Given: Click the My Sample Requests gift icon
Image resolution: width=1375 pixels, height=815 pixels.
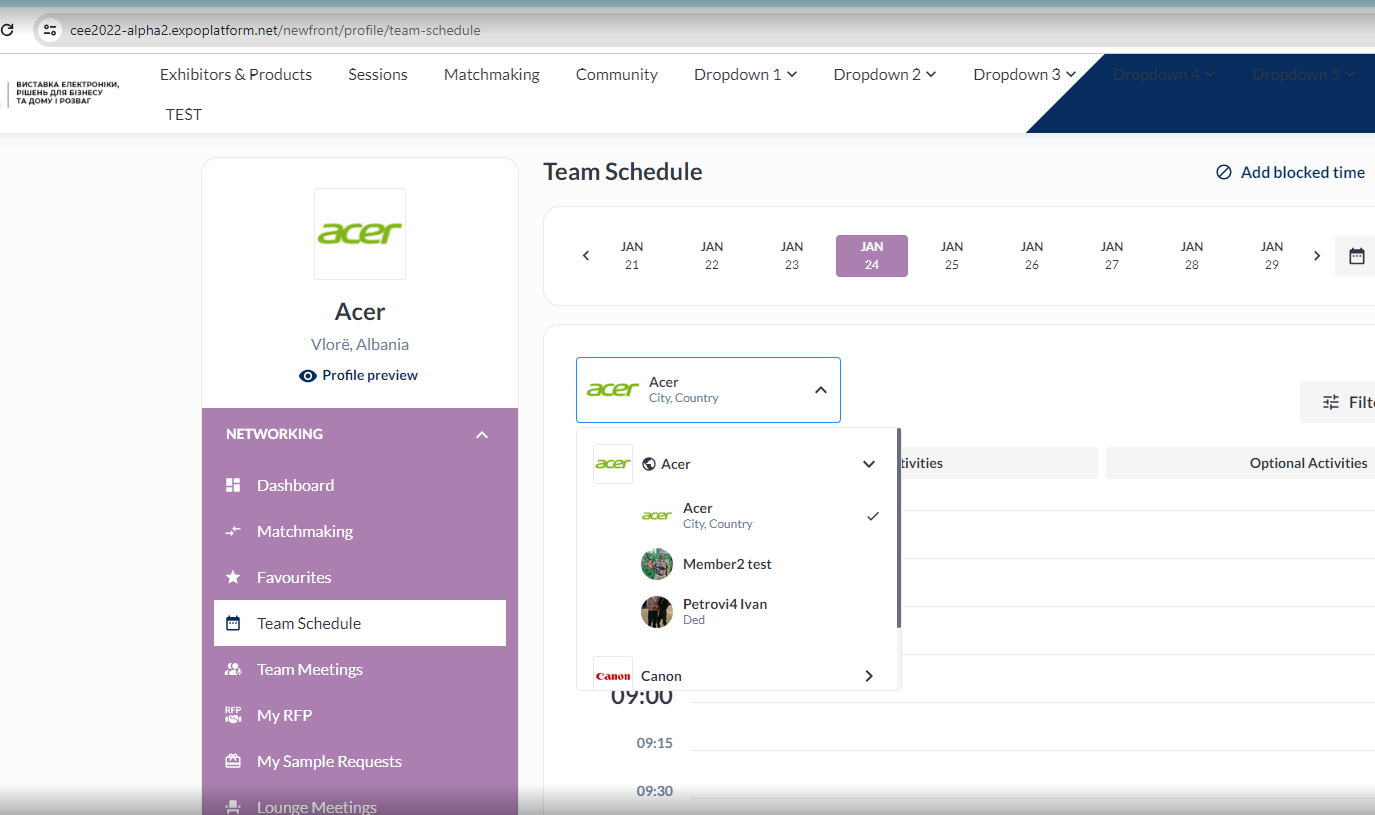Looking at the screenshot, I should (x=233, y=761).
